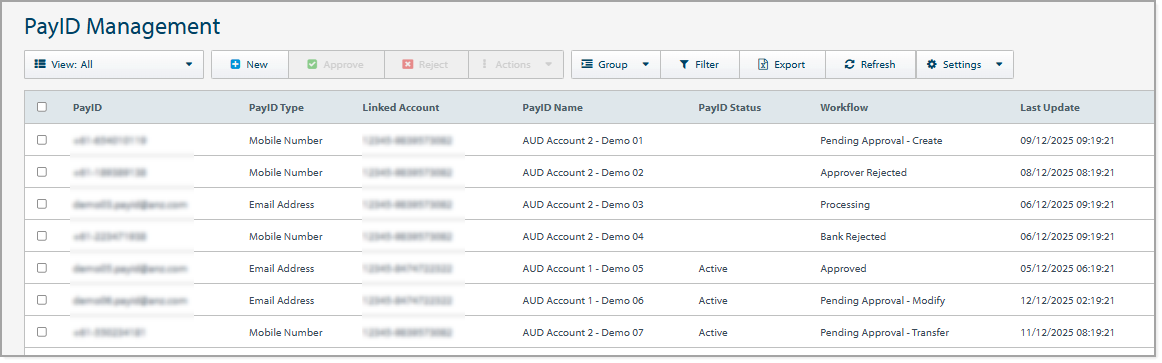Click Active status in Demo 05 row
1162x363 pixels.
(x=713, y=269)
